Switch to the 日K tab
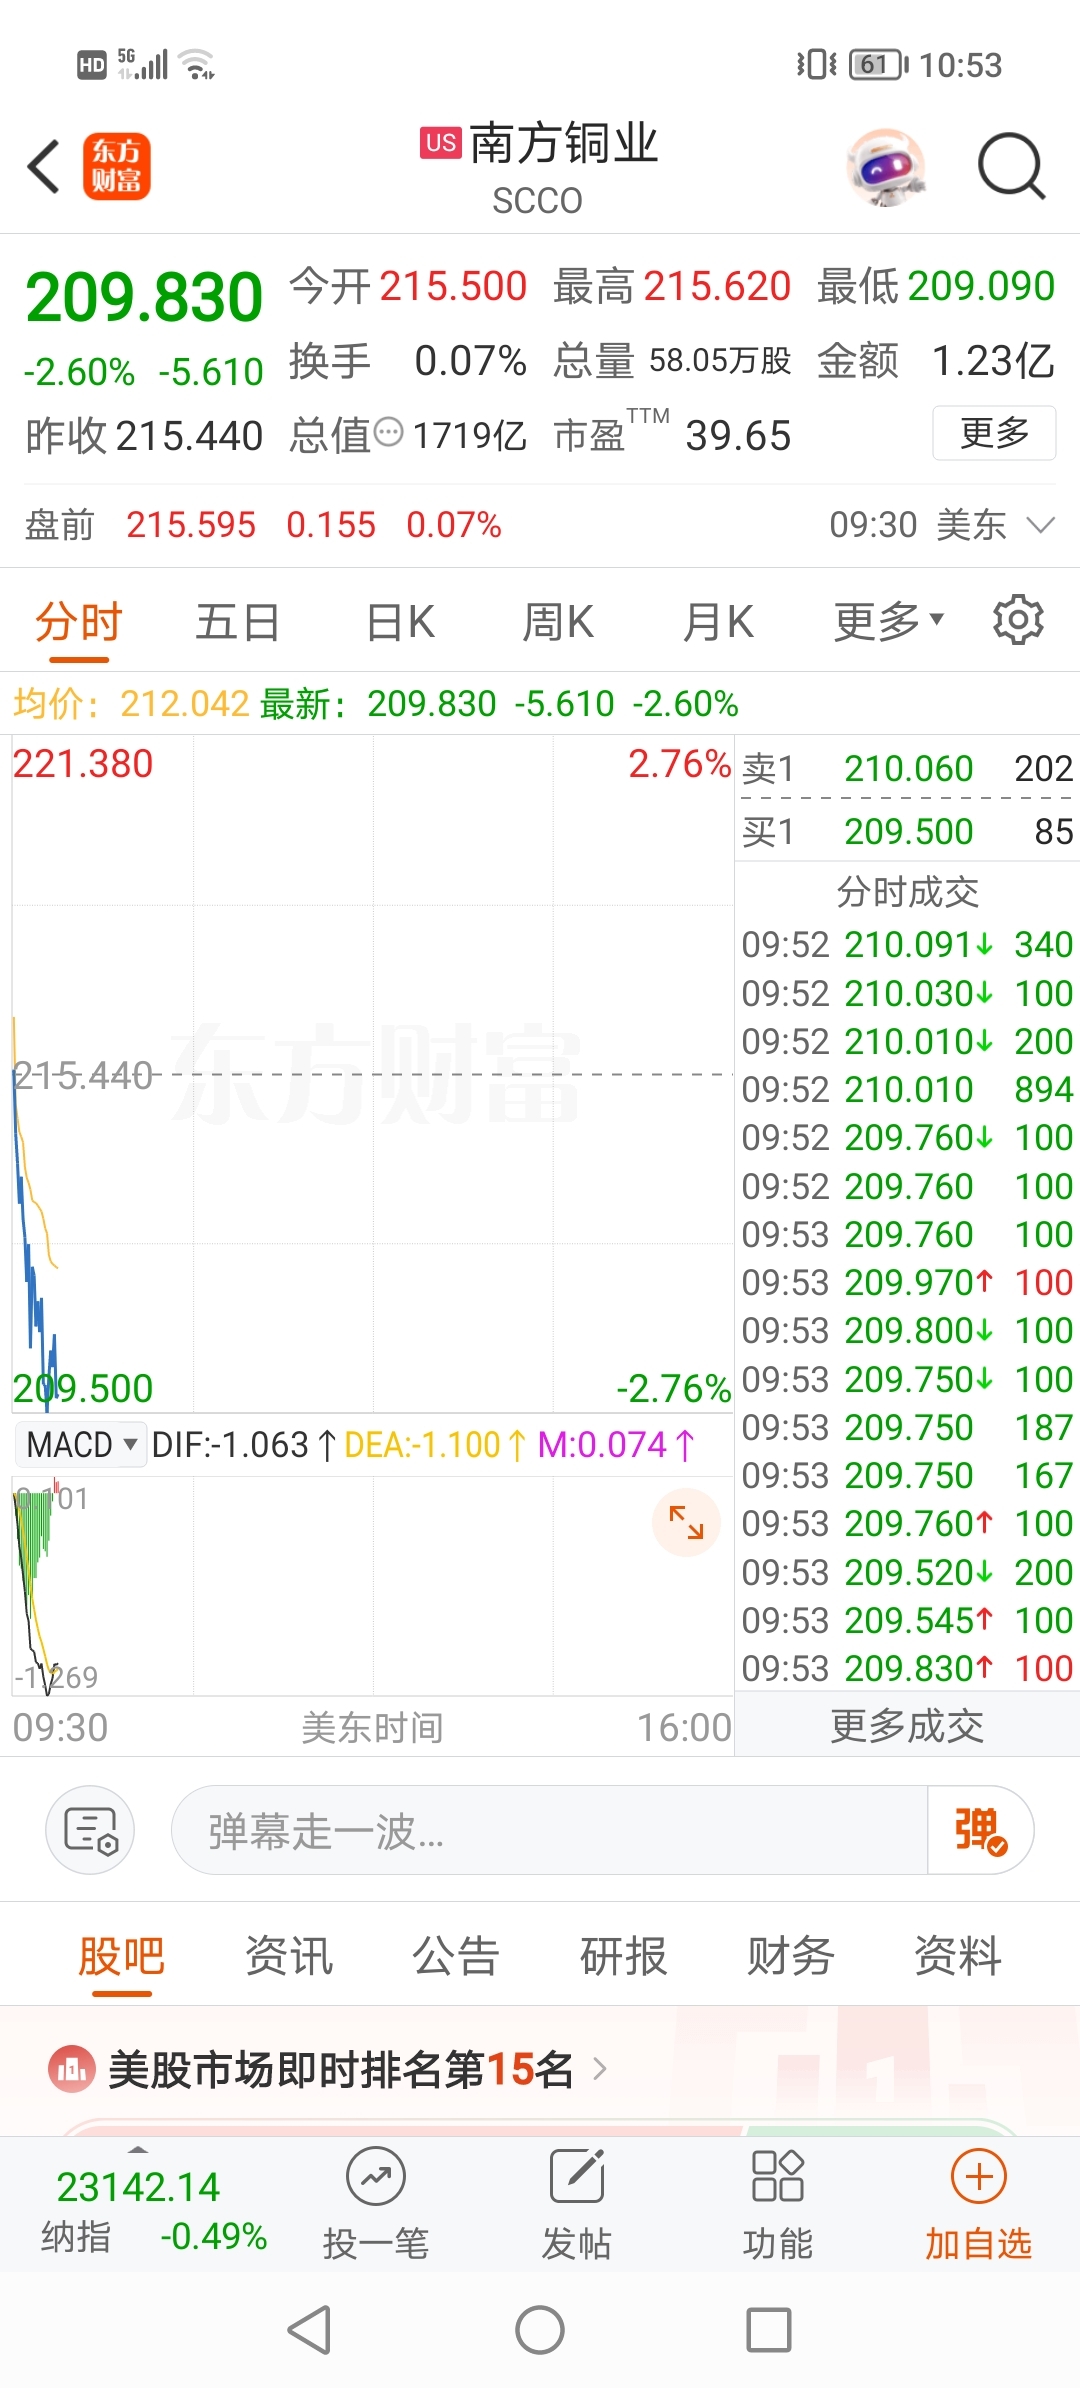Viewport: 1080px width, 2388px height. (400, 621)
